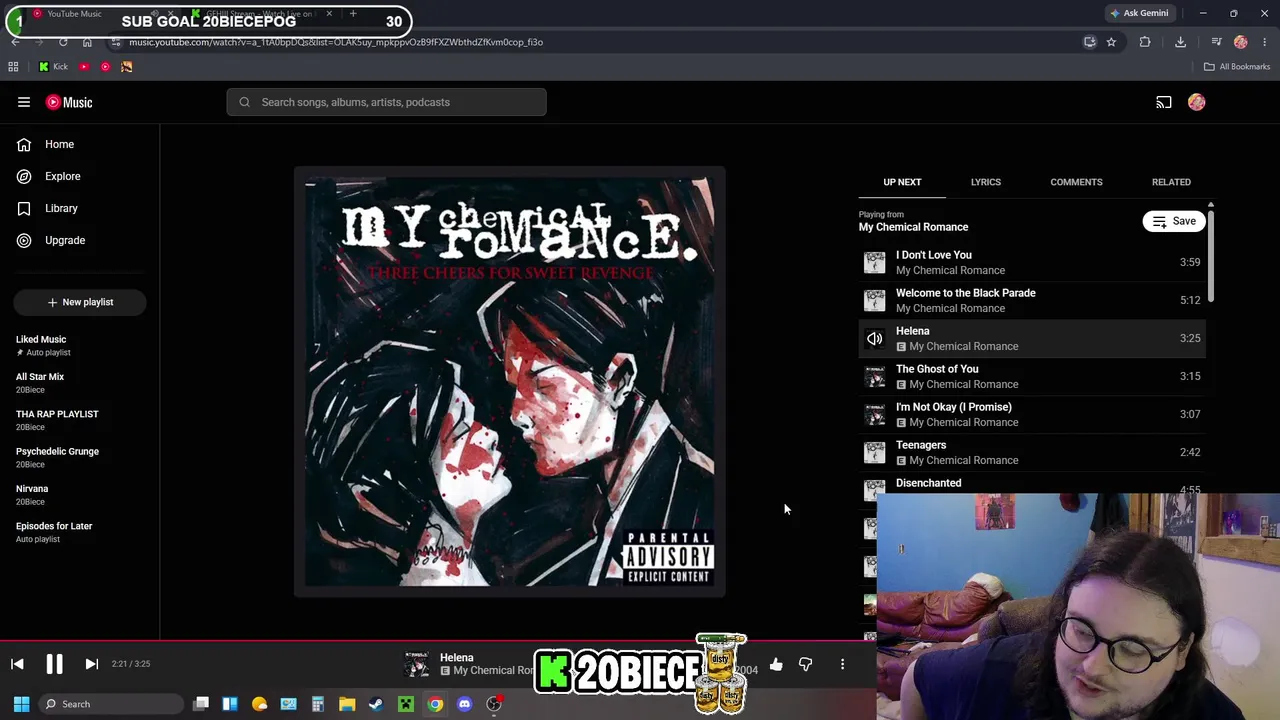1280x720 pixels.
Task: Open the Calculator from the taskbar
Action: coord(318,704)
